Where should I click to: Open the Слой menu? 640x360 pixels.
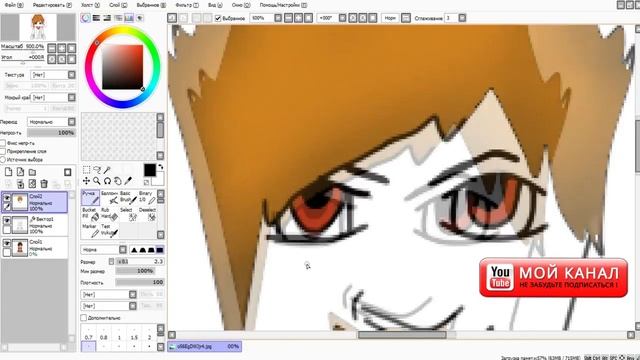point(118,5)
